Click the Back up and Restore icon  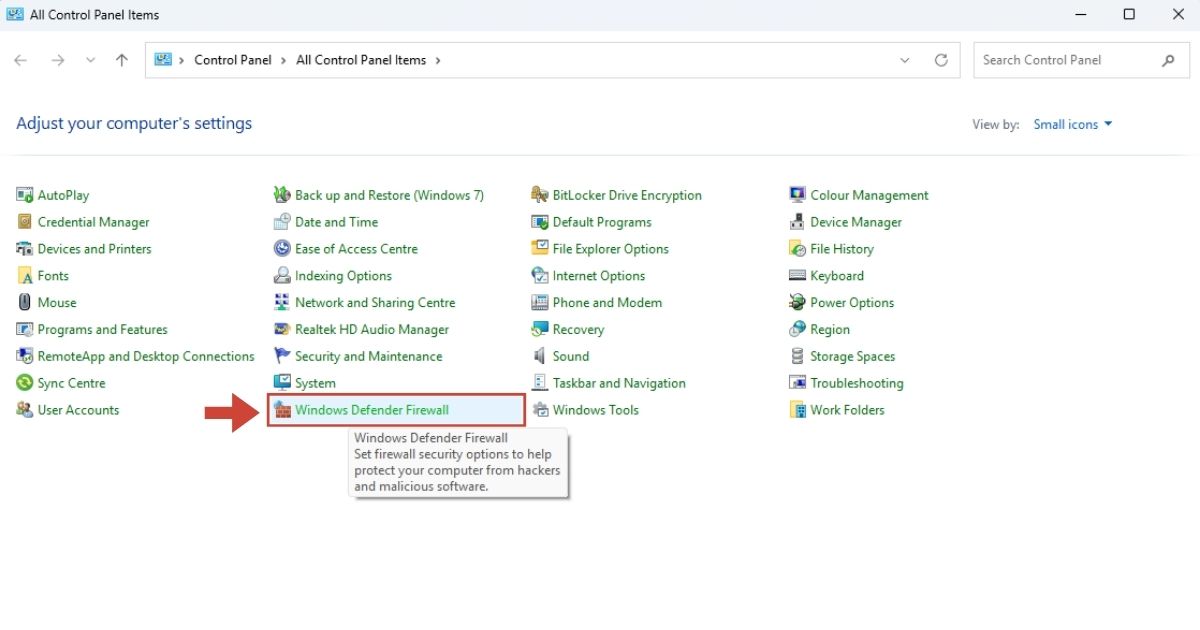[x=282, y=195]
